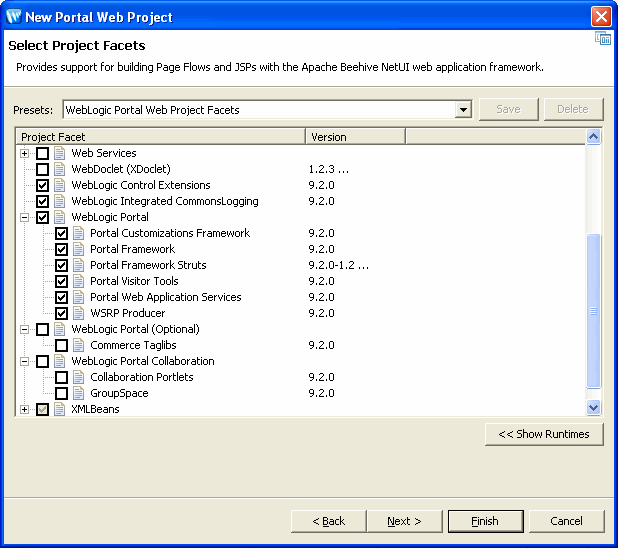Click the WebLogic Control Extensions facet icon
This screenshot has height=549, width=618.
pyautogui.click(x=60, y=185)
